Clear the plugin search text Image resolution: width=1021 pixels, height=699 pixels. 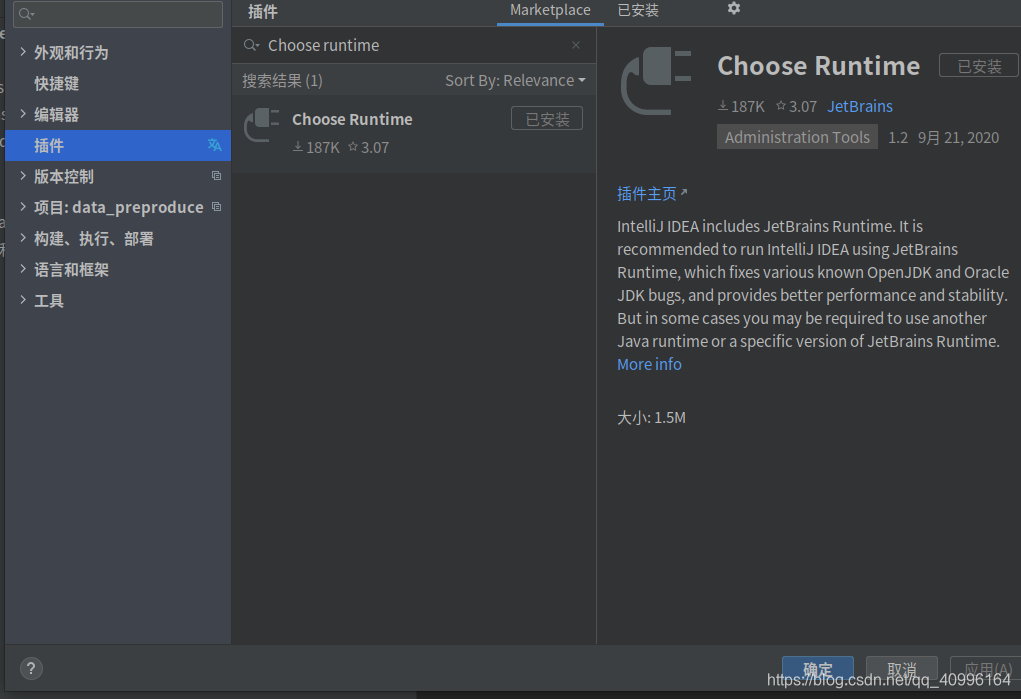576,45
